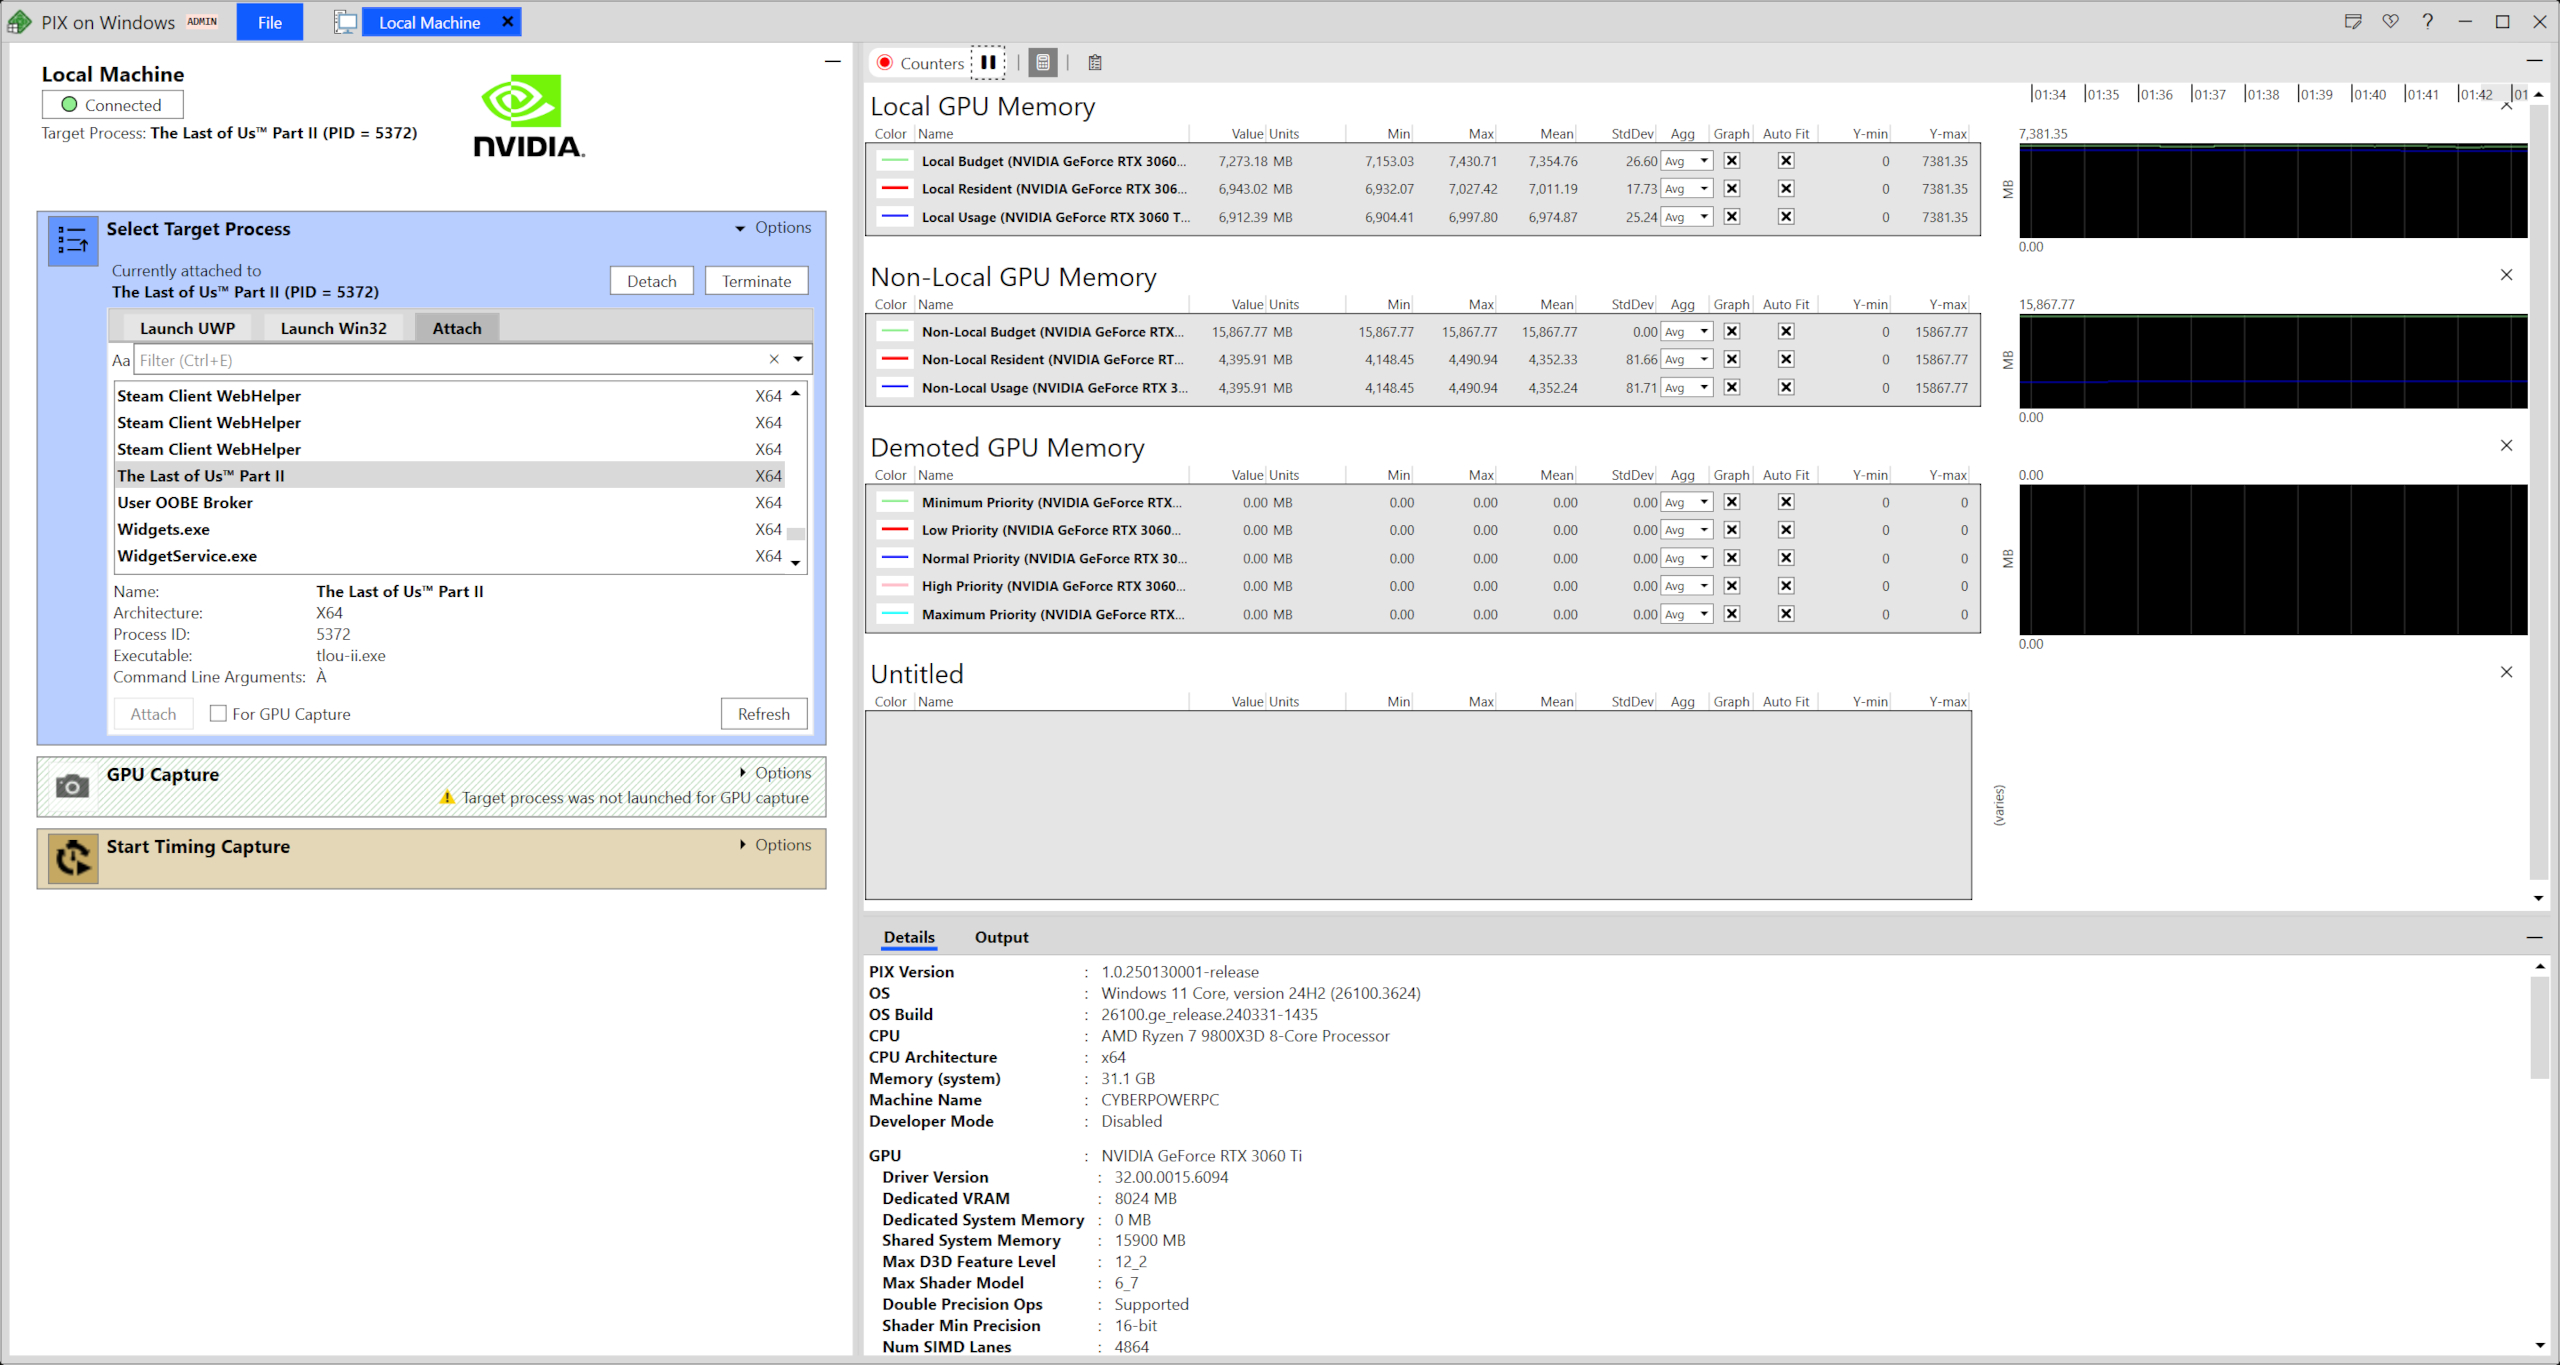The height and width of the screenshot is (1365, 2560).
Task: Close the Local Machine tab
Action: [x=507, y=22]
